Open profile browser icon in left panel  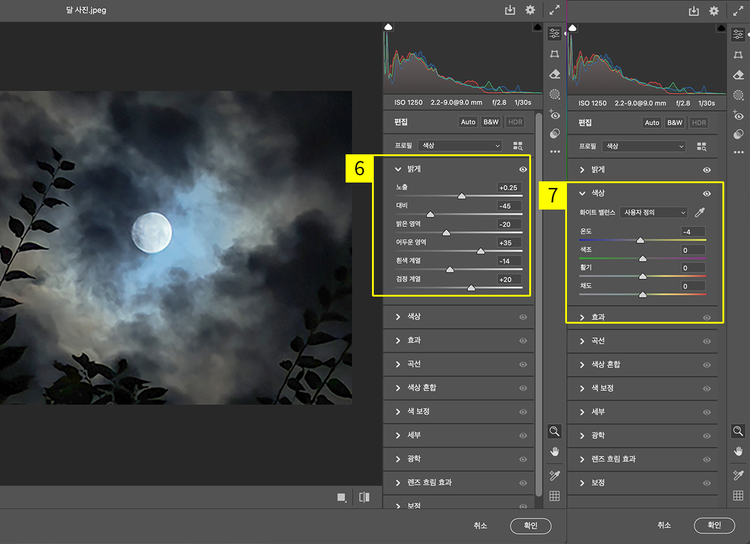[x=518, y=146]
